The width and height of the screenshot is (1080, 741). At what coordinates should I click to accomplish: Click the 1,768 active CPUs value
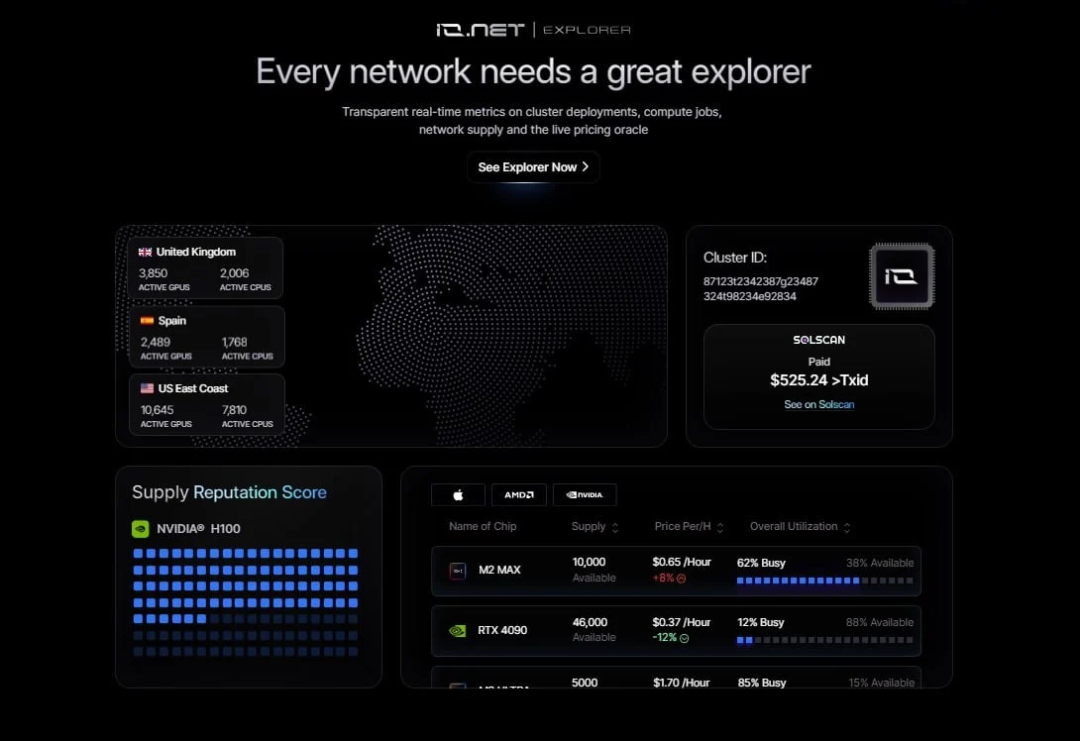click(234, 342)
